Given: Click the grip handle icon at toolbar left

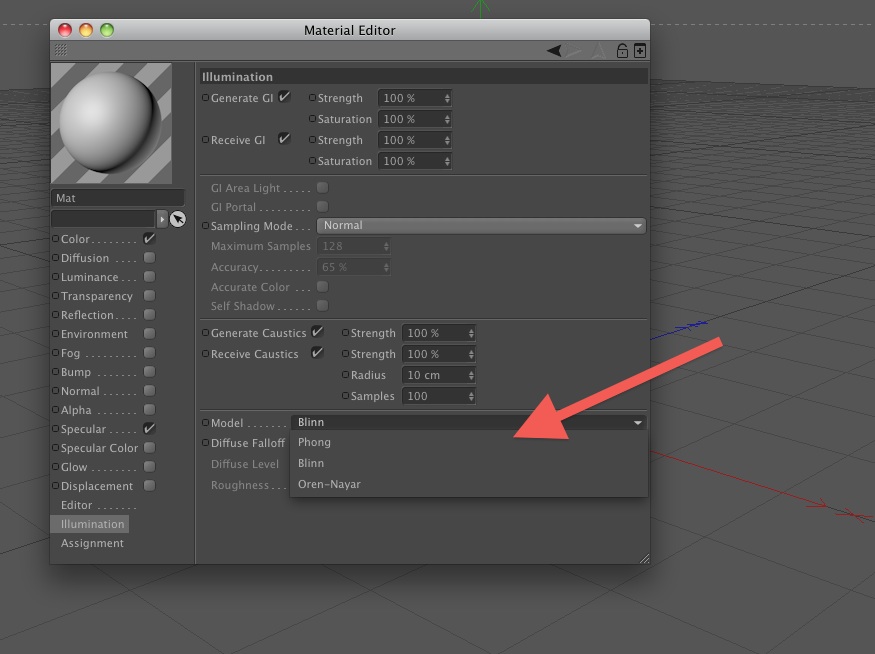Looking at the screenshot, I should pyautogui.click(x=61, y=50).
